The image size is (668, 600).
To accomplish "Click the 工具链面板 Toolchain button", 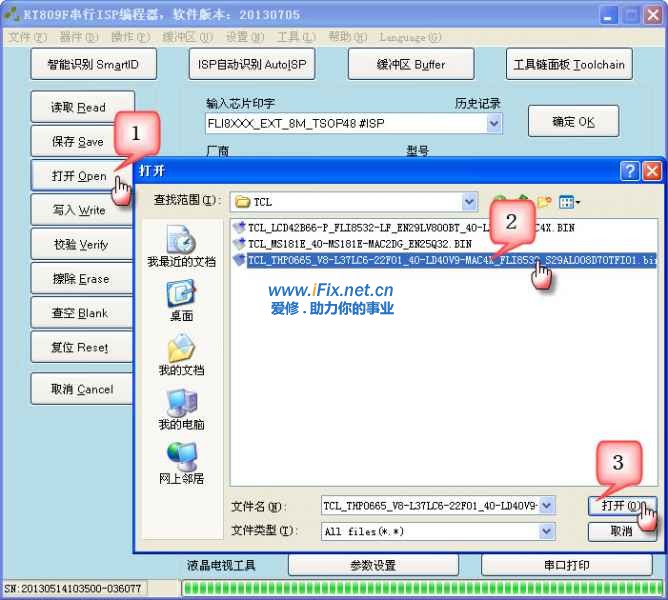I will [568, 64].
